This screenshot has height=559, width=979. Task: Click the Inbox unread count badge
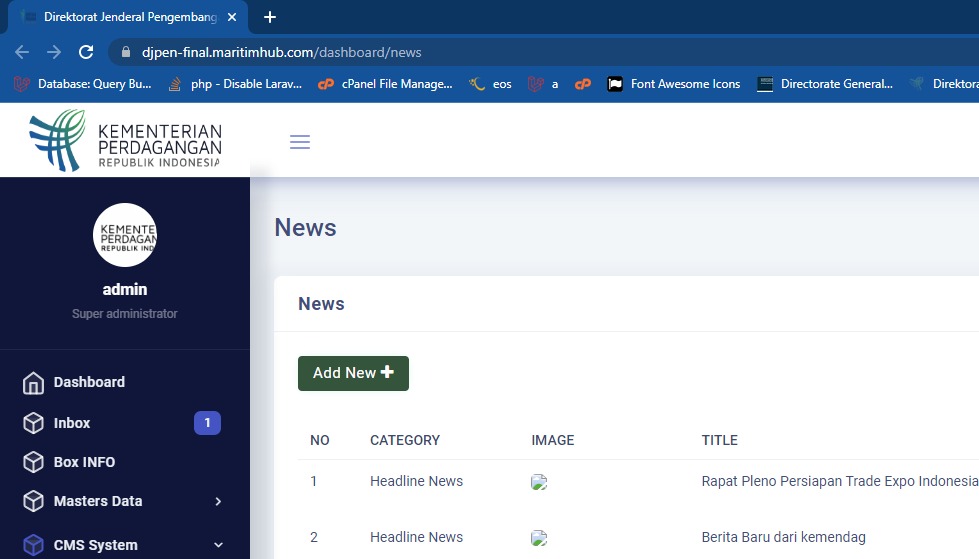click(x=207, y=423)
